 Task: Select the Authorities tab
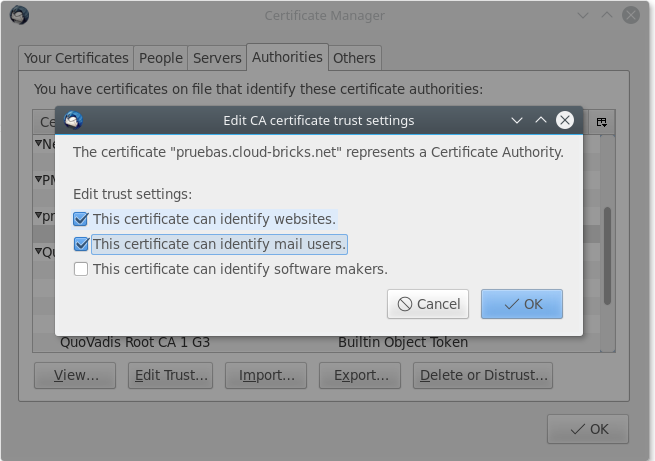tap(287, 57)
